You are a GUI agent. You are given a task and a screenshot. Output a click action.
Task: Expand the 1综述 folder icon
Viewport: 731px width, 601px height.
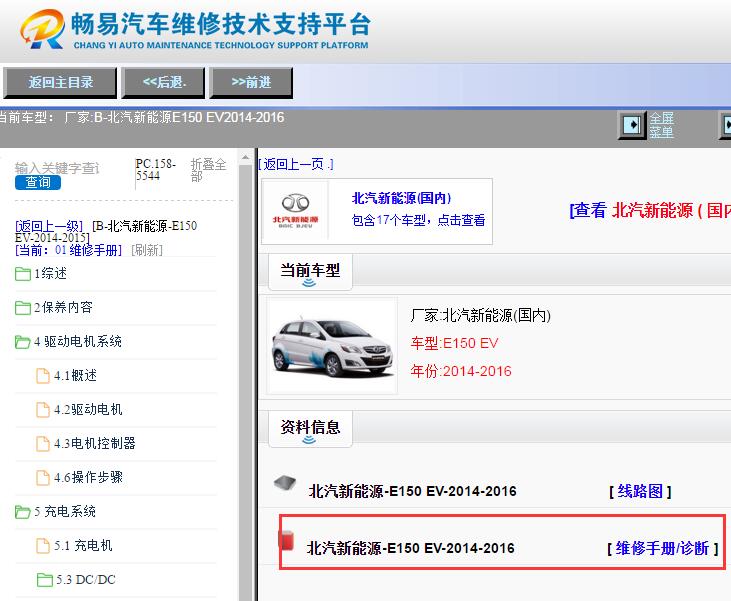(x=23, y=274)
